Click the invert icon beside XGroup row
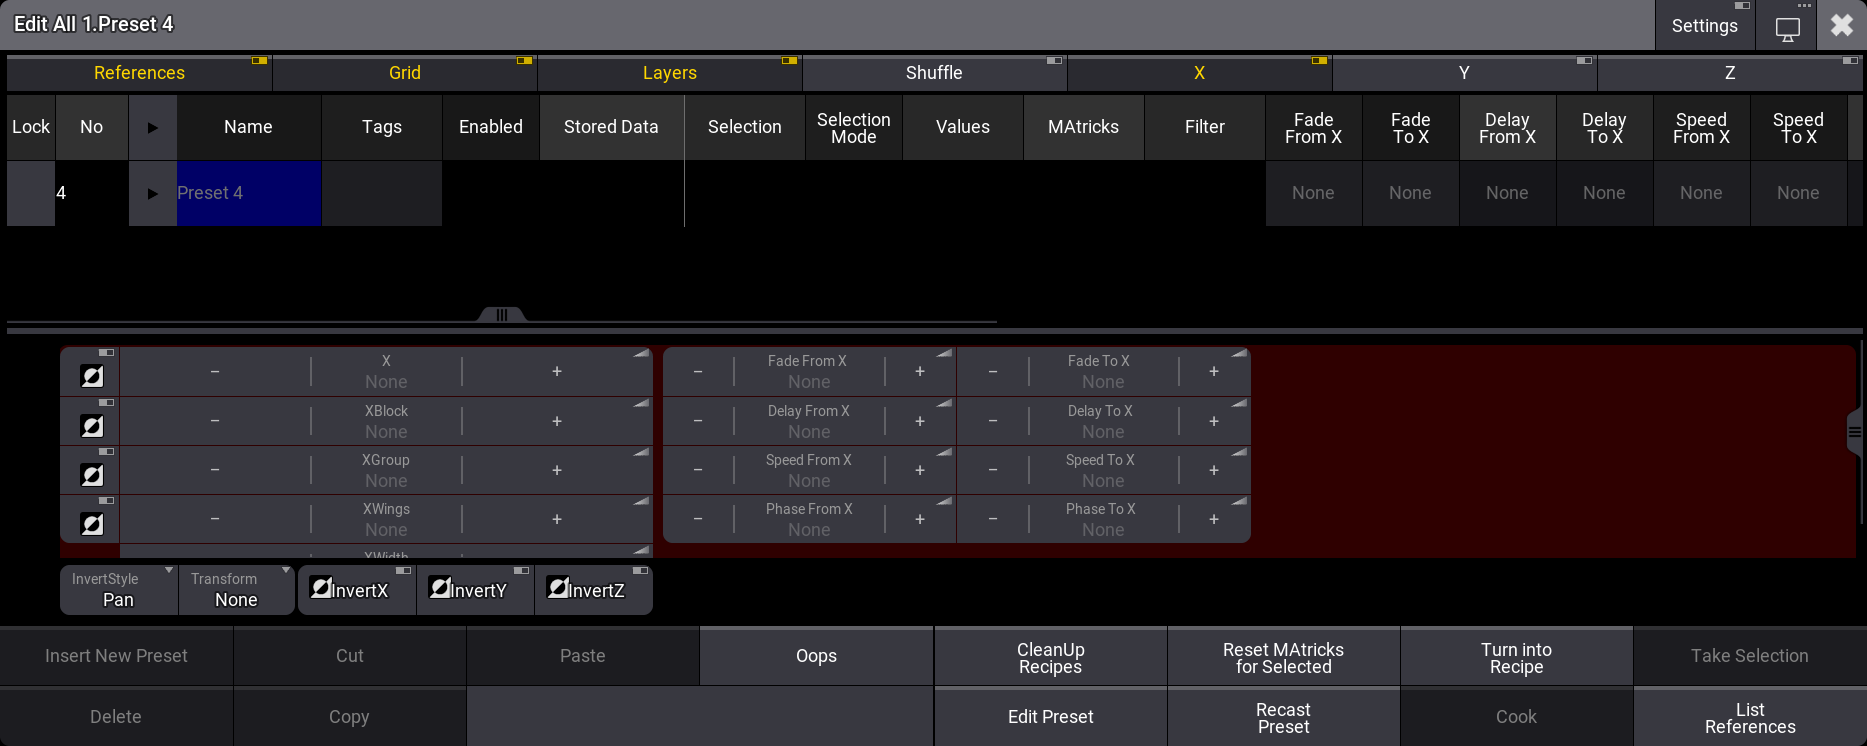1867x746 pixels. 92,475
